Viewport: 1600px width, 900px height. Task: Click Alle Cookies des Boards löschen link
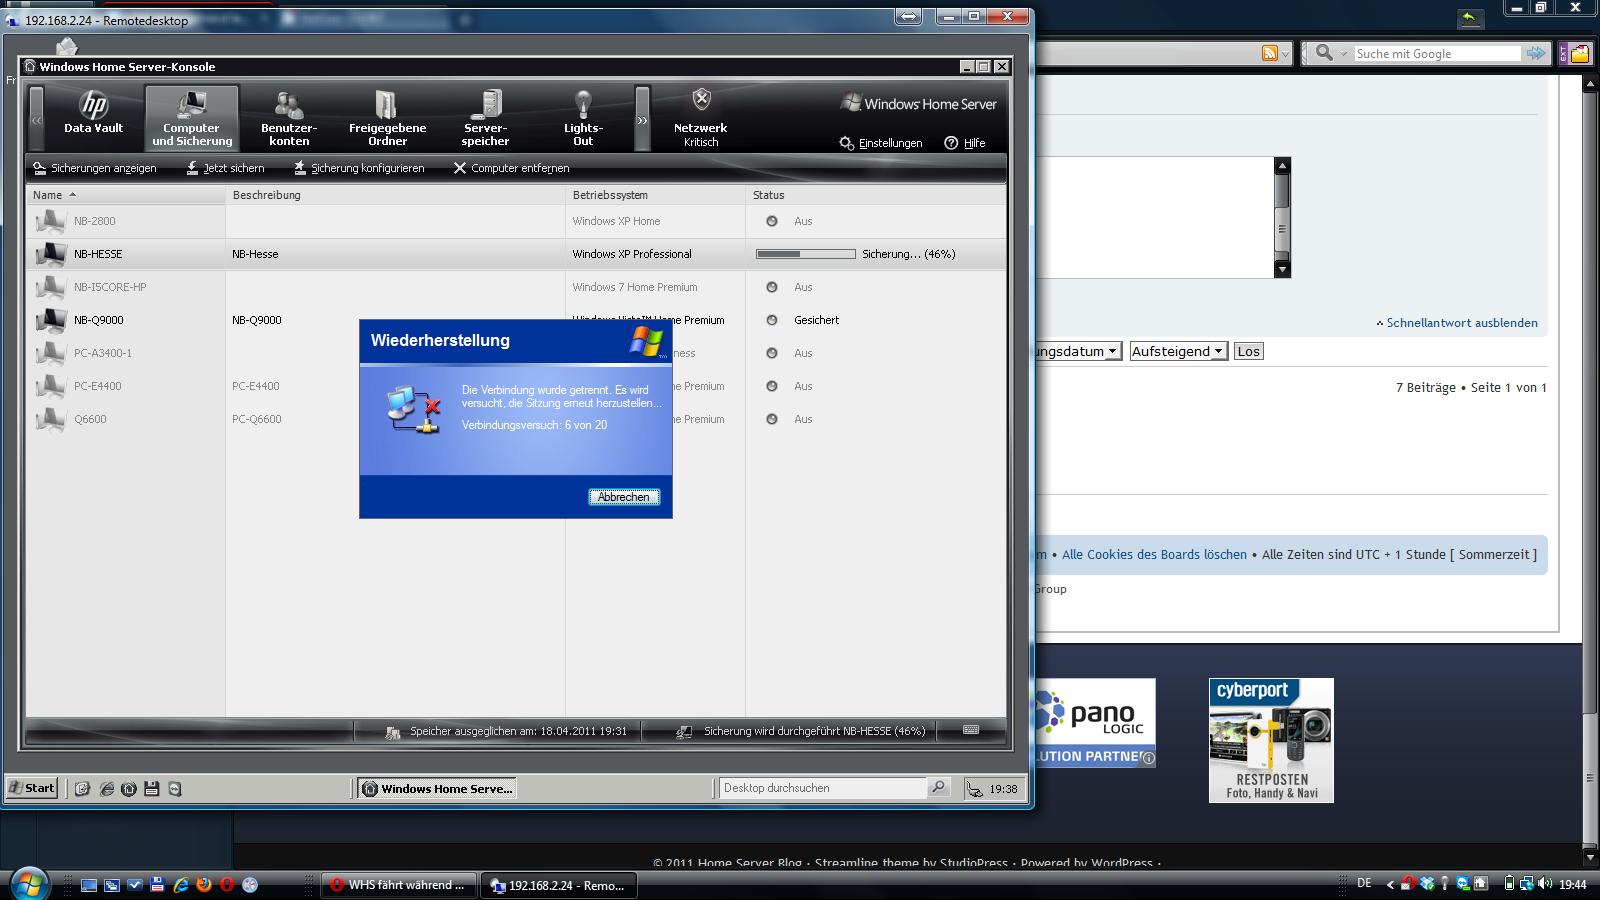pos(1154,555)
